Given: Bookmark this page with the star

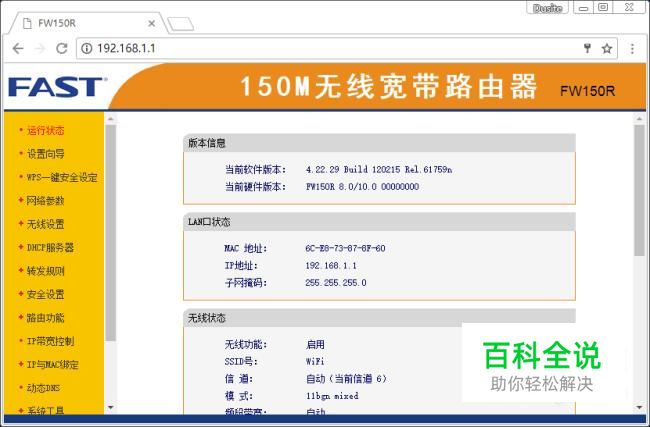Looking at the screenshot, I should tap(607, 49).
